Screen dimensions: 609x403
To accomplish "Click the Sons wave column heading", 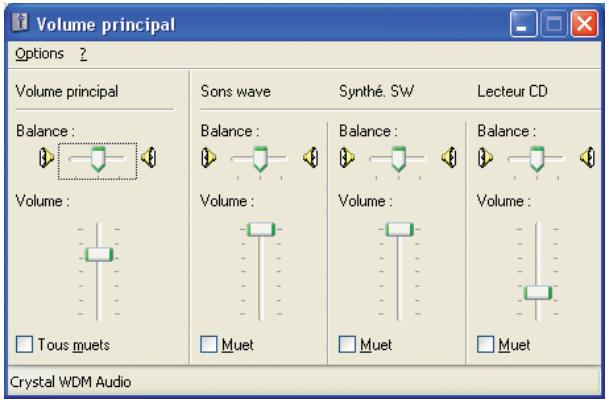I will click(x=236, y=92).
